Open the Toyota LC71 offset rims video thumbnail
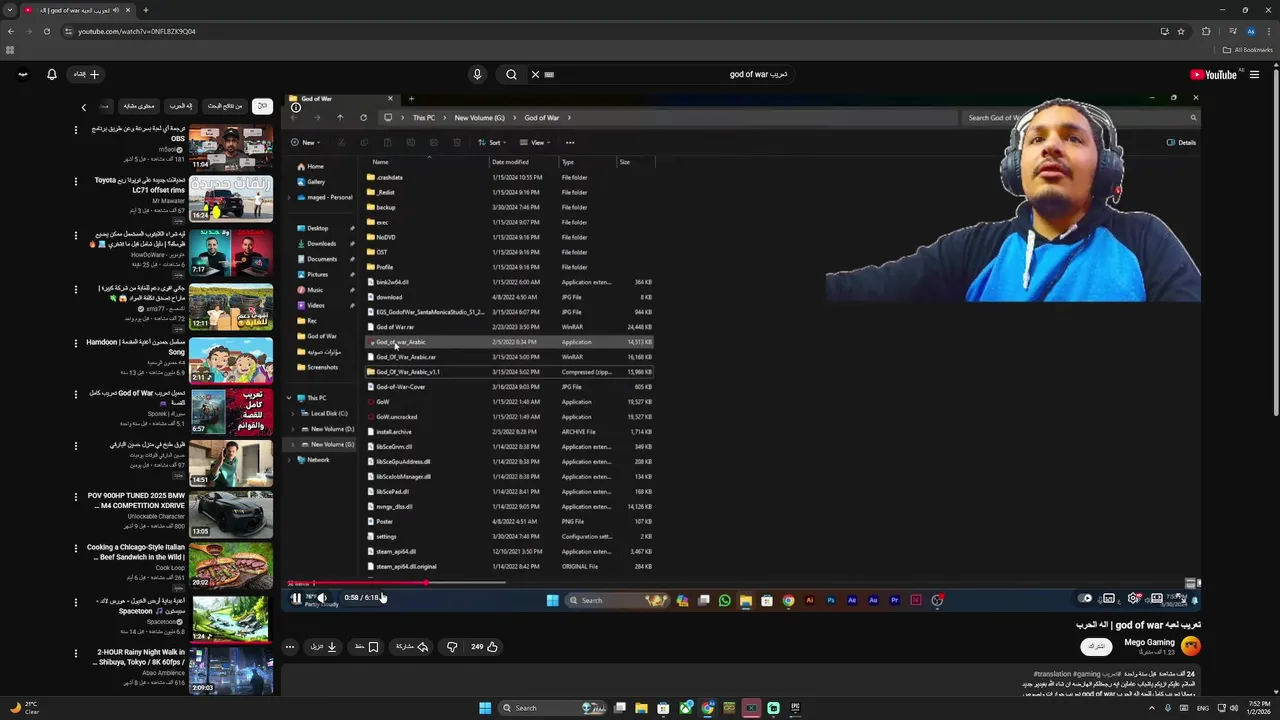1280x720 pixels. pos(231,198)
